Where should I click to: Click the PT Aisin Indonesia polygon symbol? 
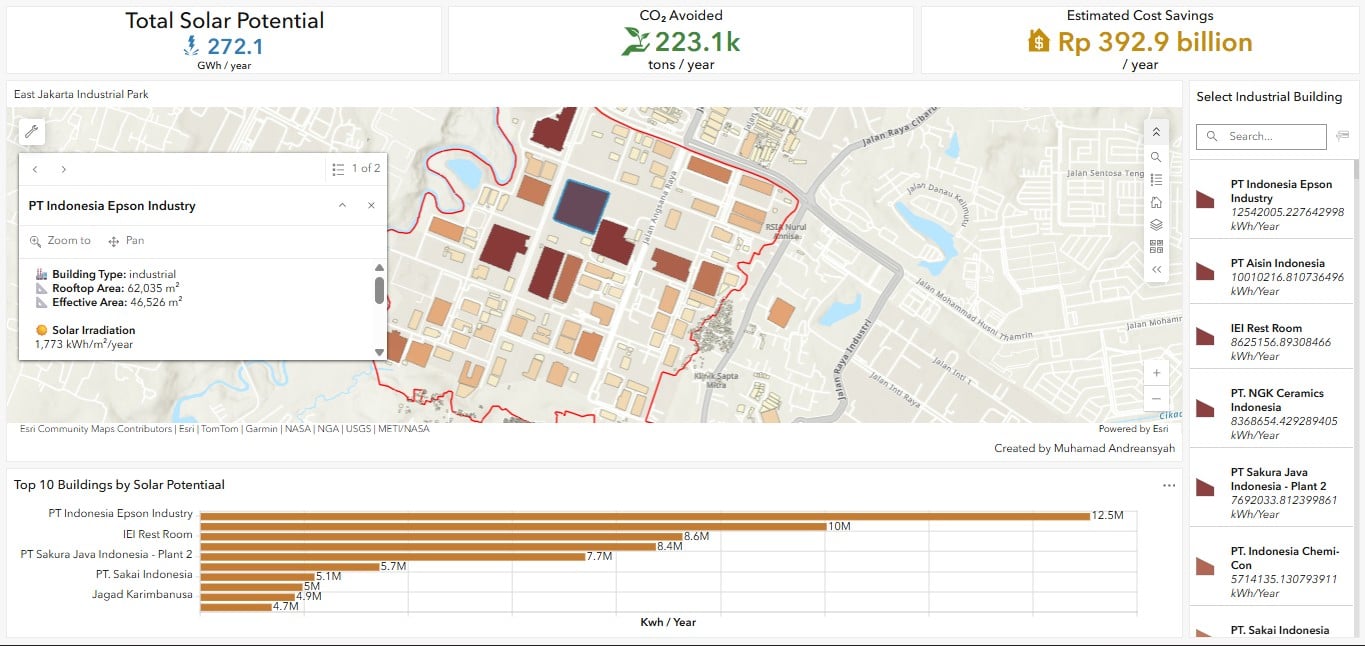coord(1204,271)
